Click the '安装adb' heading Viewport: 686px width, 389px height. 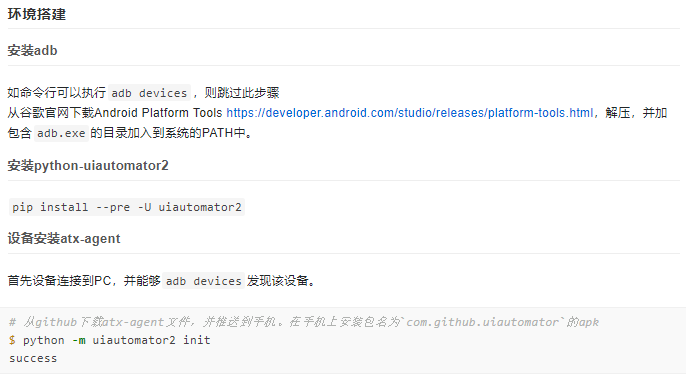tap(32, 51)
